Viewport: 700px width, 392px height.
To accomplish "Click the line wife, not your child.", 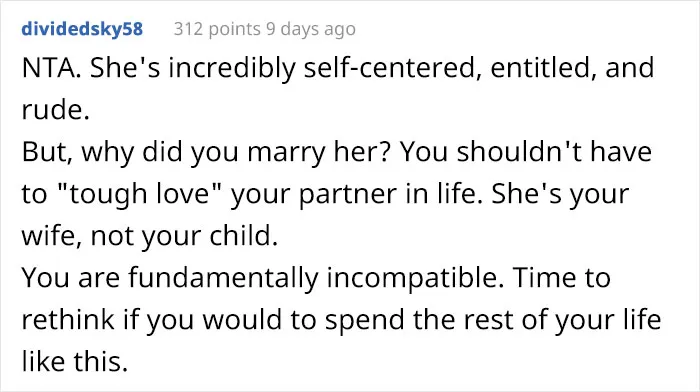I will click(x=150, y=236).
